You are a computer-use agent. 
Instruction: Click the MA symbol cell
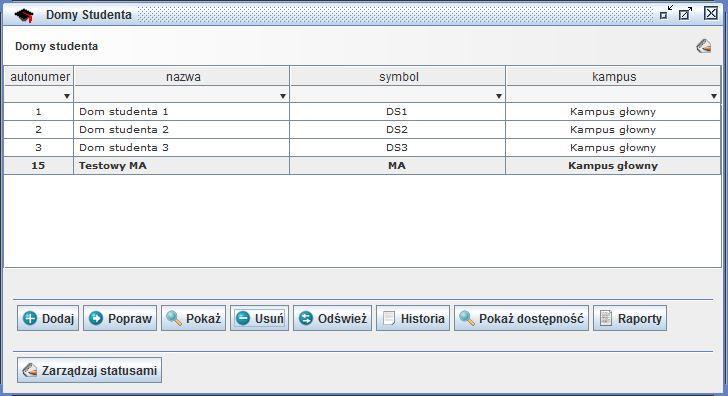point(397,166)
